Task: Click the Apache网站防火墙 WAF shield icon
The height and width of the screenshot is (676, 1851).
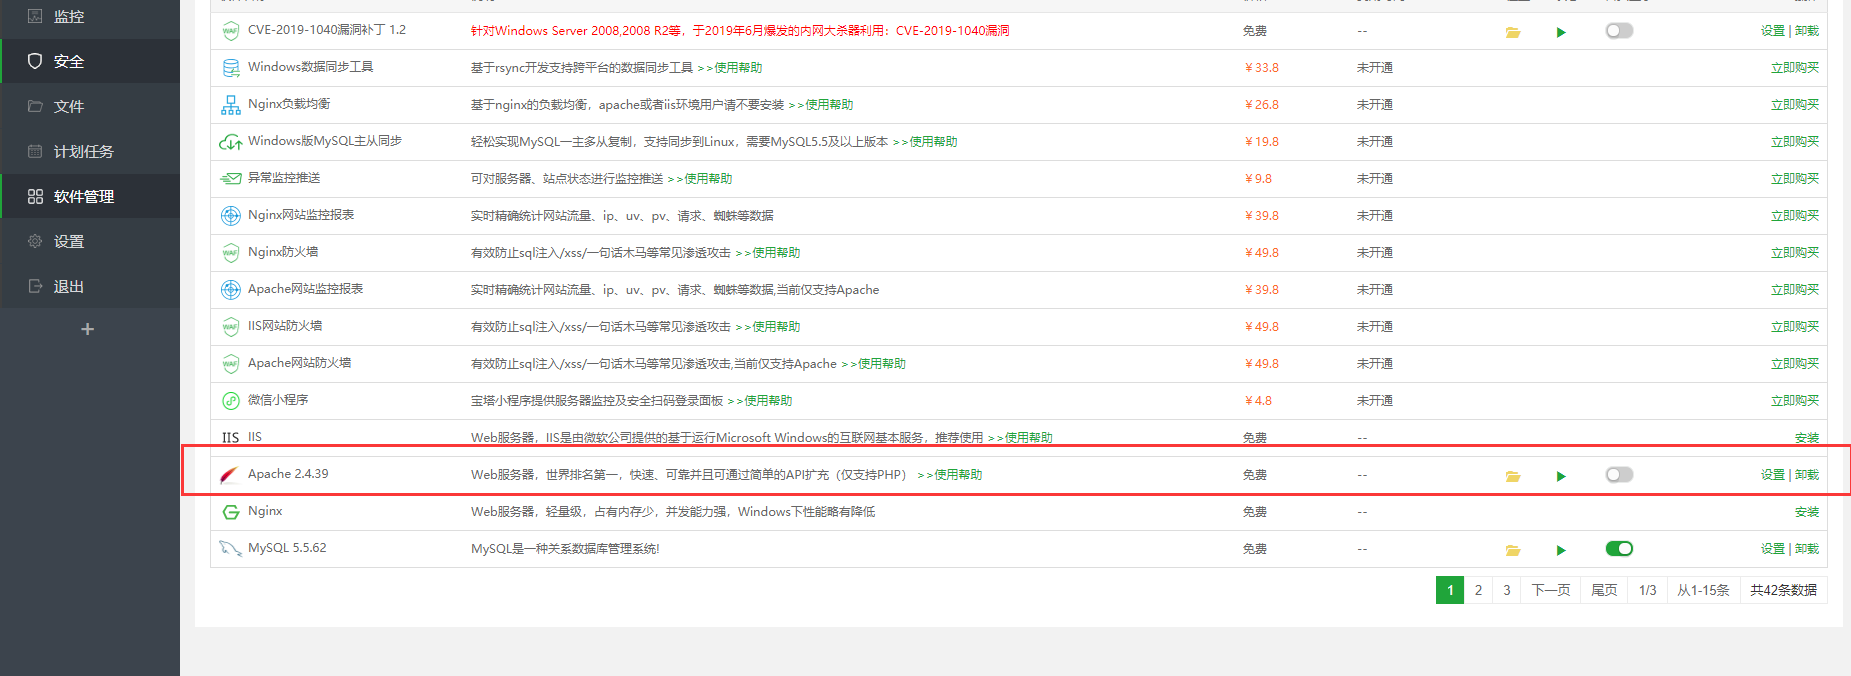Action: tap(230, 364)
